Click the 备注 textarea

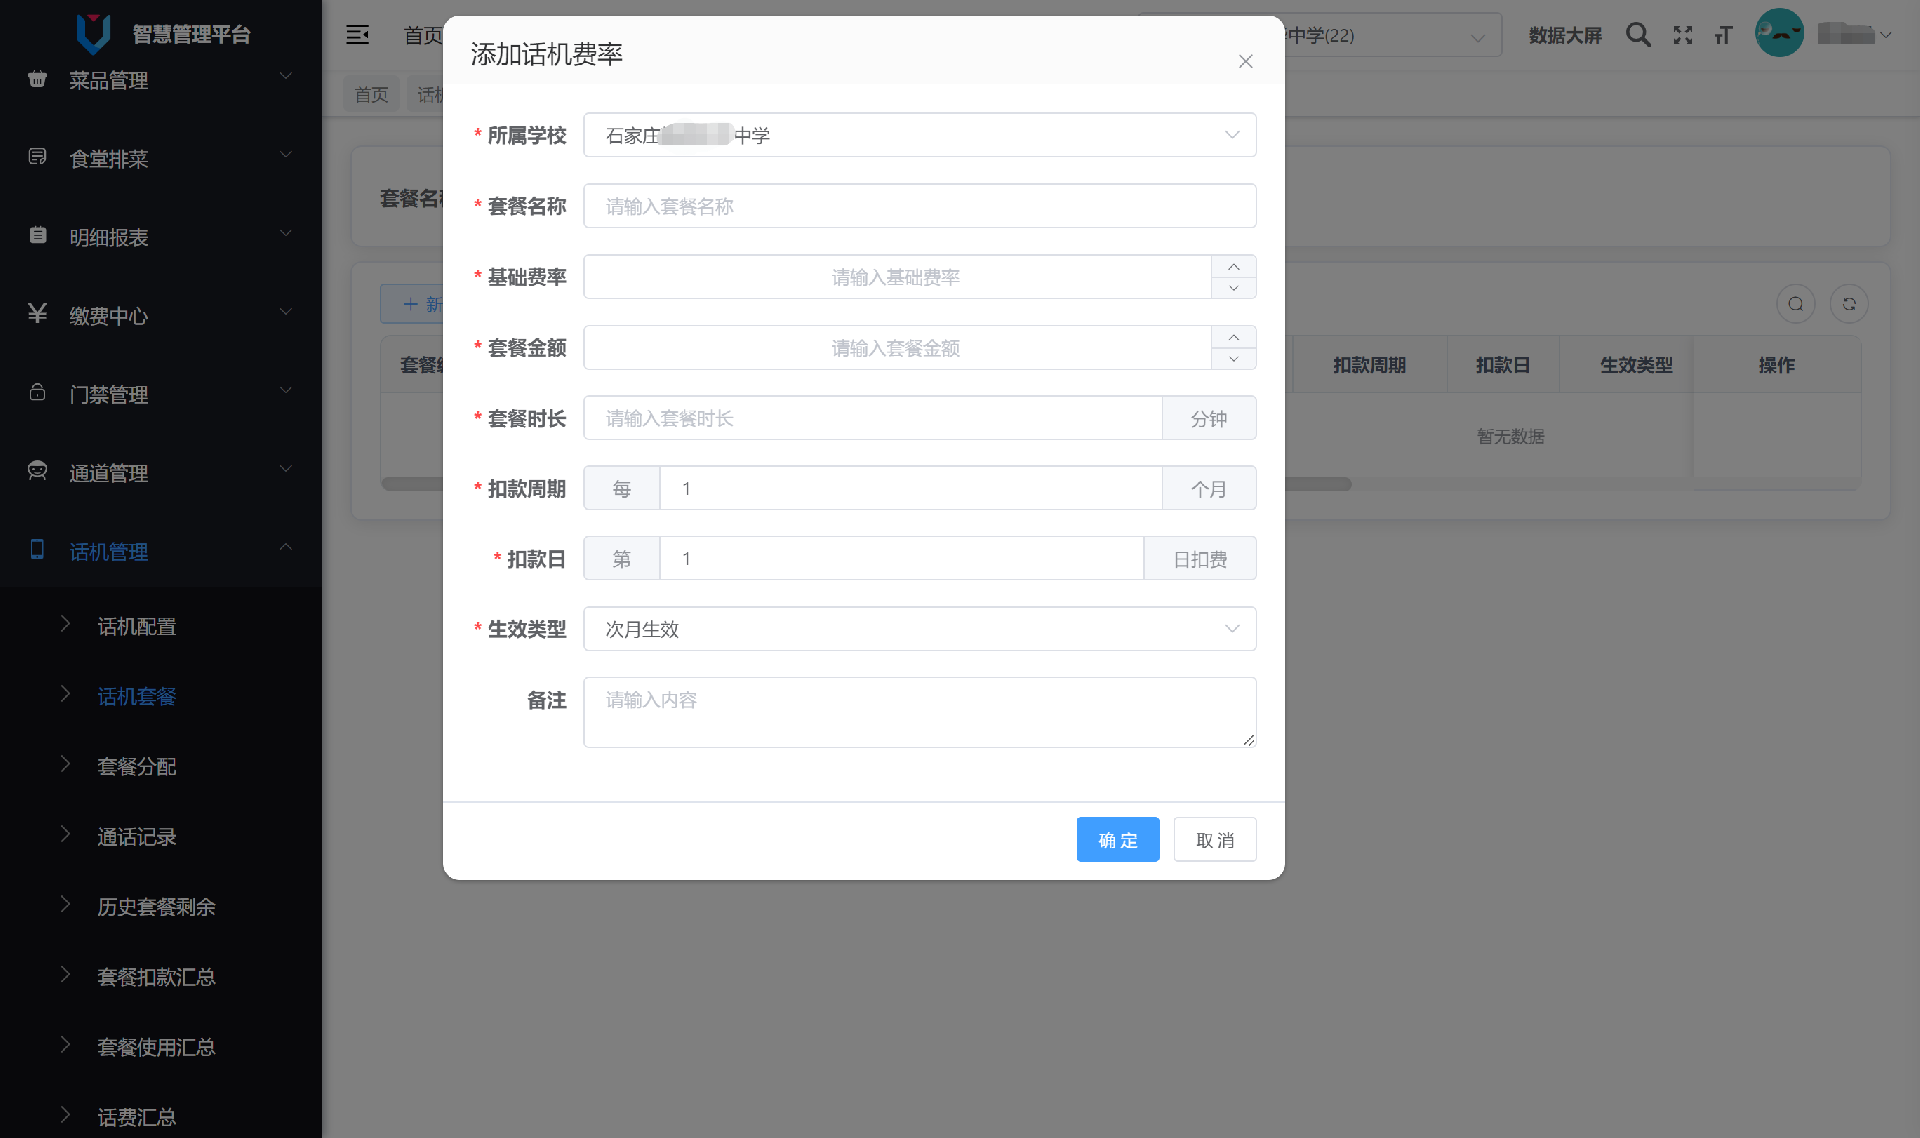click(919, 712)
